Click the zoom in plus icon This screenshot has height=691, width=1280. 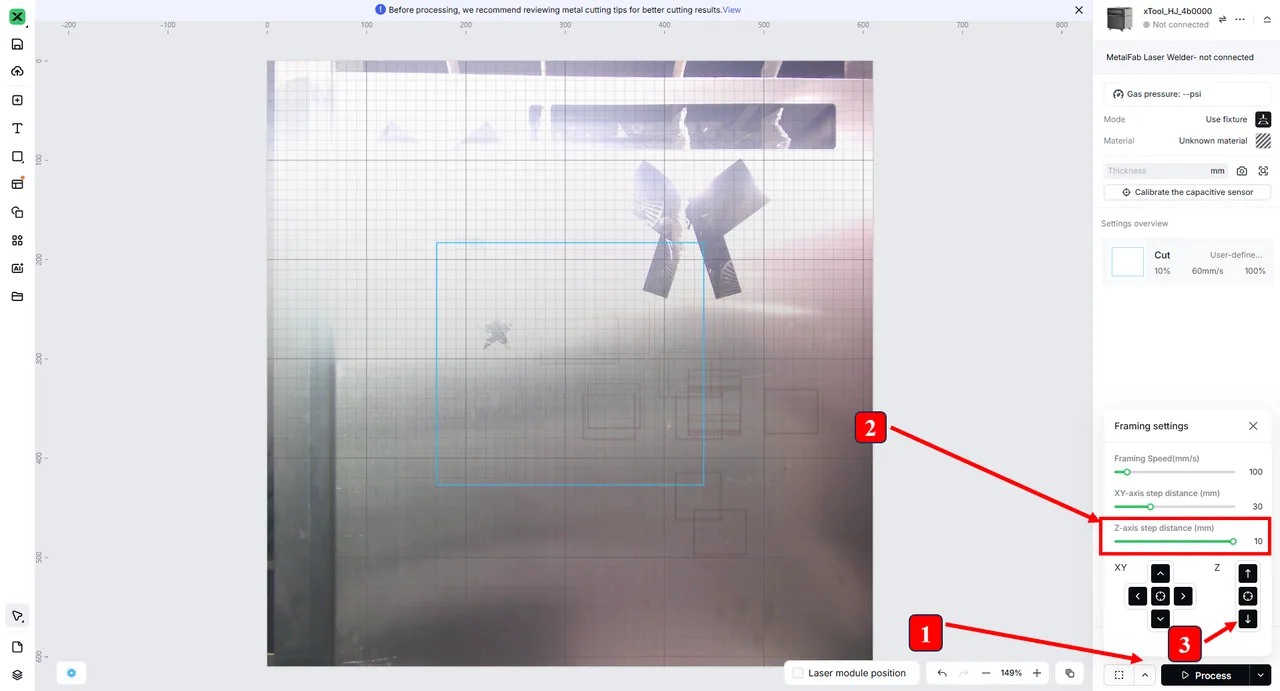click(x=1037, y=674)
